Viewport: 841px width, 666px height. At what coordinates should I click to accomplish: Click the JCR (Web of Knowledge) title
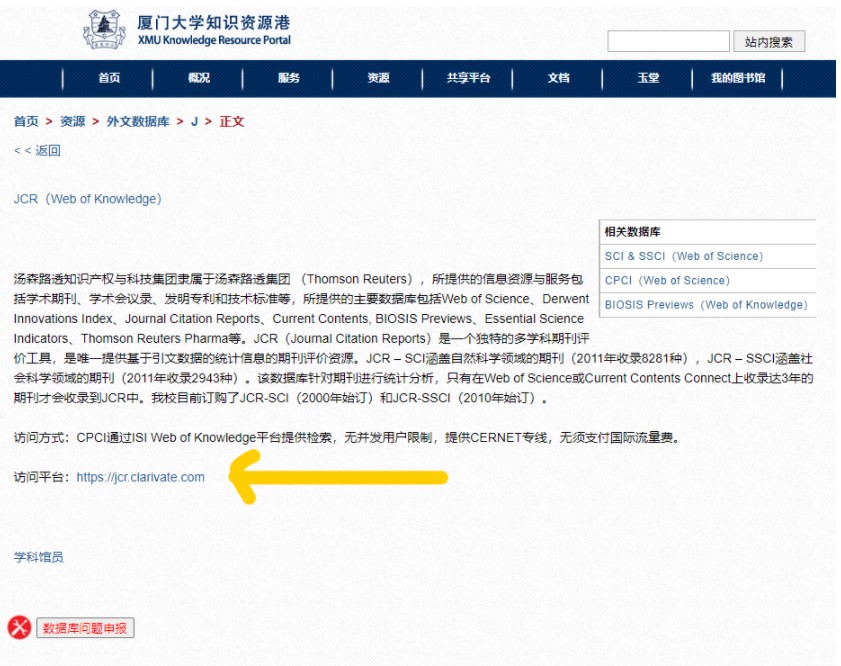87,199
